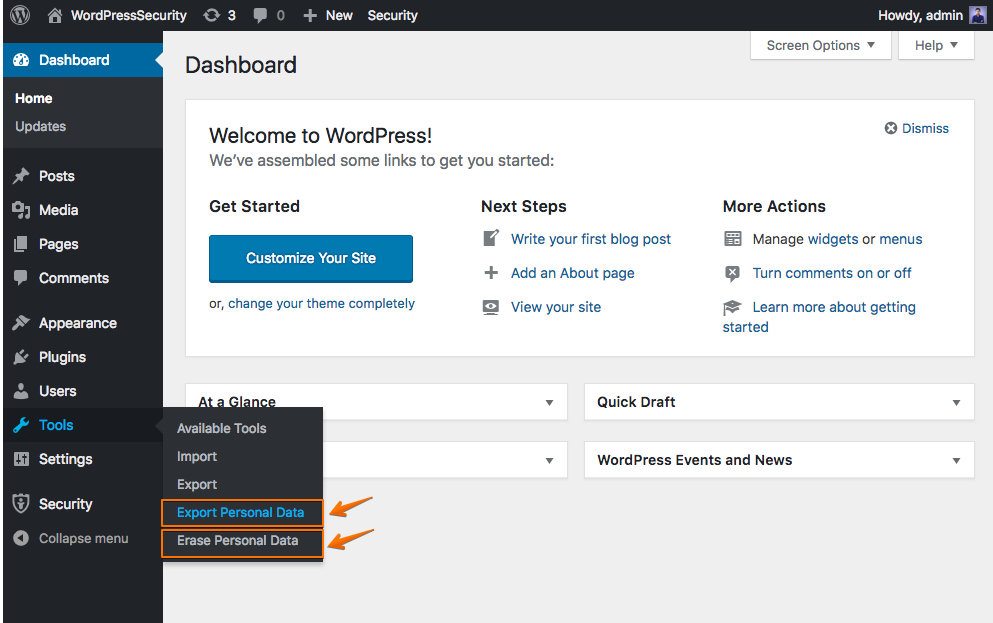This screenshot has width=993, height=623.
Task: Toggle the panel arrow below At a Glance
Action: click(549, 461)
